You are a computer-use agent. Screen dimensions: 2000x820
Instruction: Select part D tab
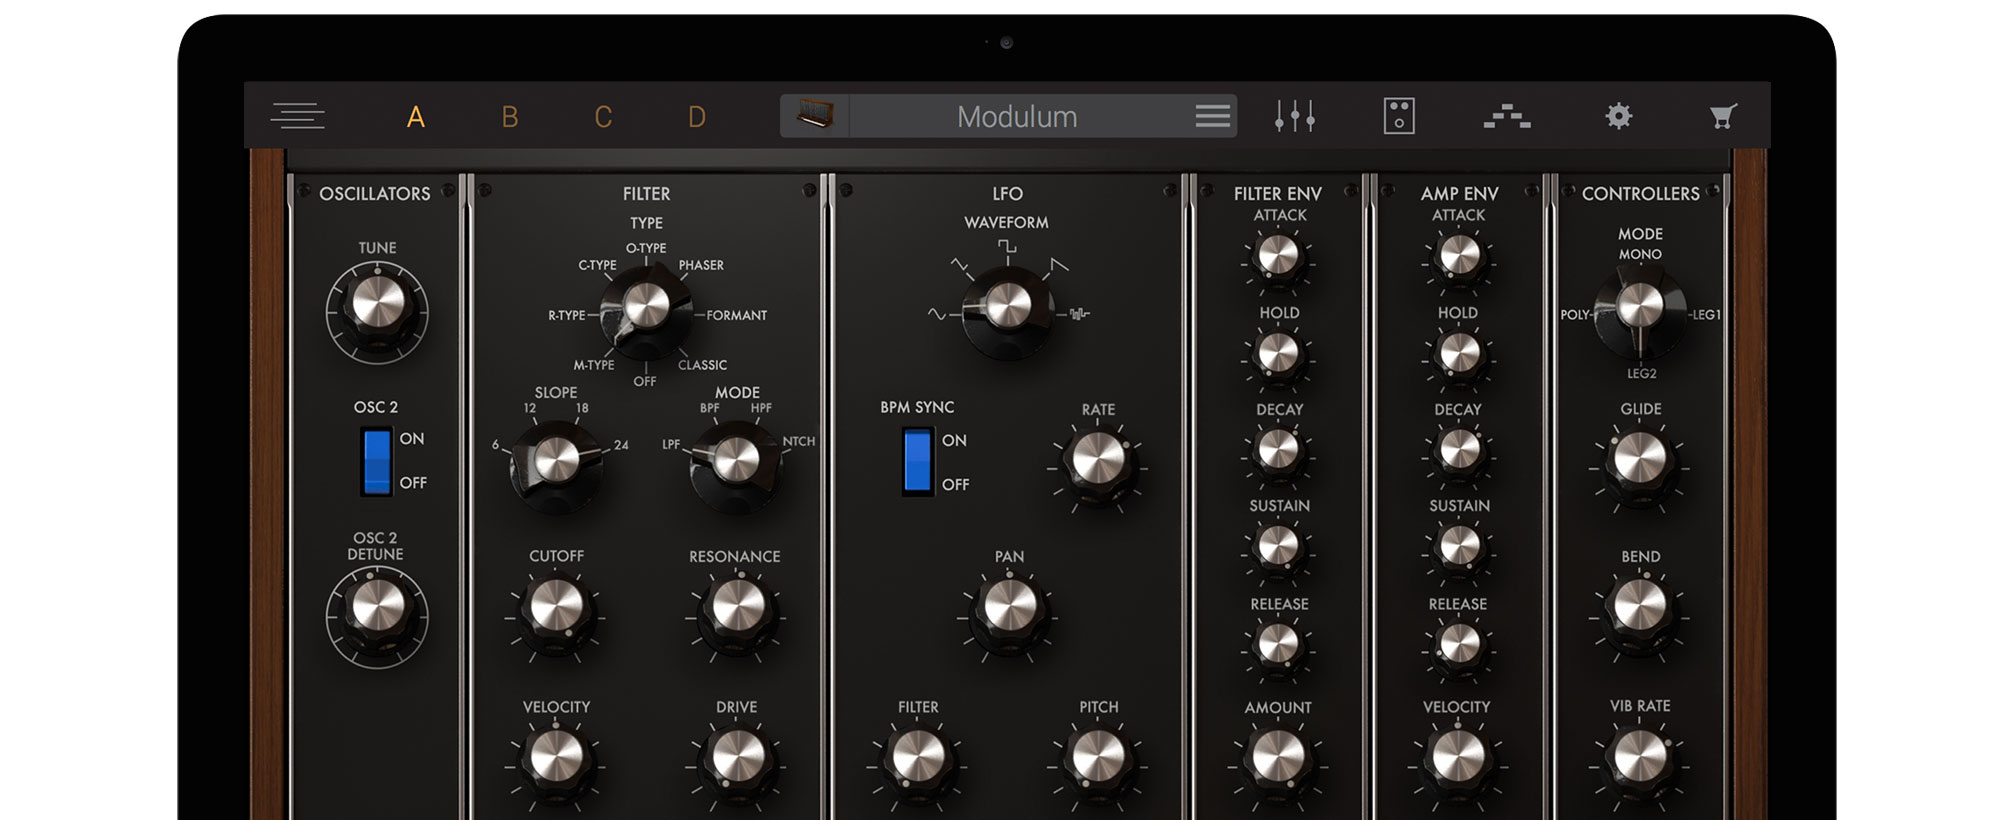point(697,117)
